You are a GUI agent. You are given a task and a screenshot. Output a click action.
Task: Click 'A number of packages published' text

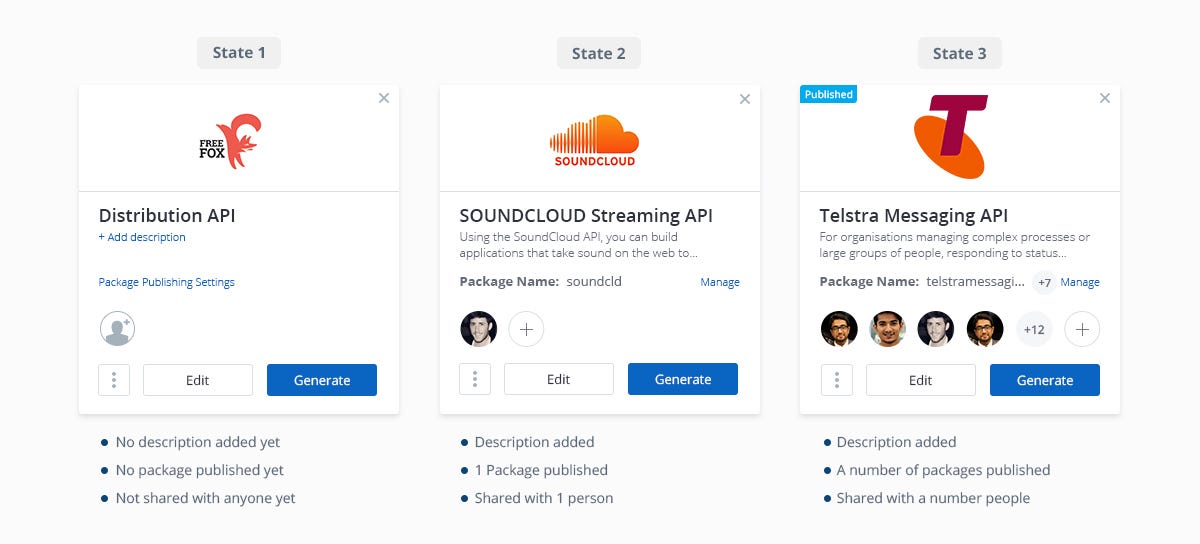pyautogui.click(x=944, y=470)
